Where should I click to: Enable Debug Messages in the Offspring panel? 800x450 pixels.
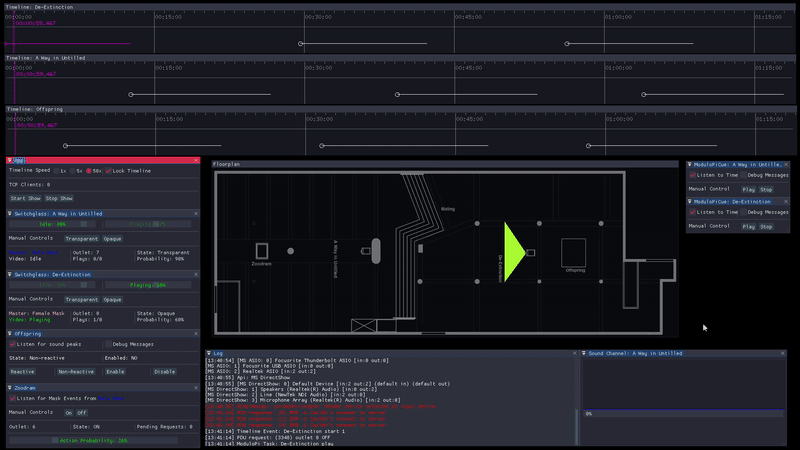tap(106, 344)
